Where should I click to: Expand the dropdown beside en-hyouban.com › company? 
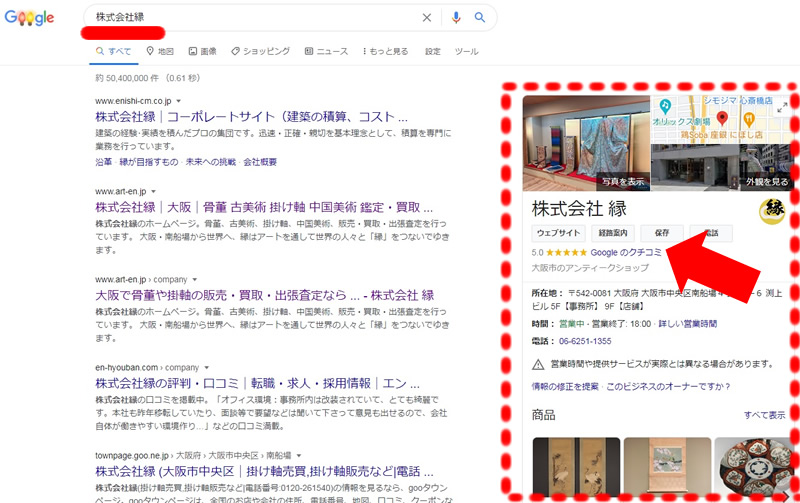[x=207, y=368]
